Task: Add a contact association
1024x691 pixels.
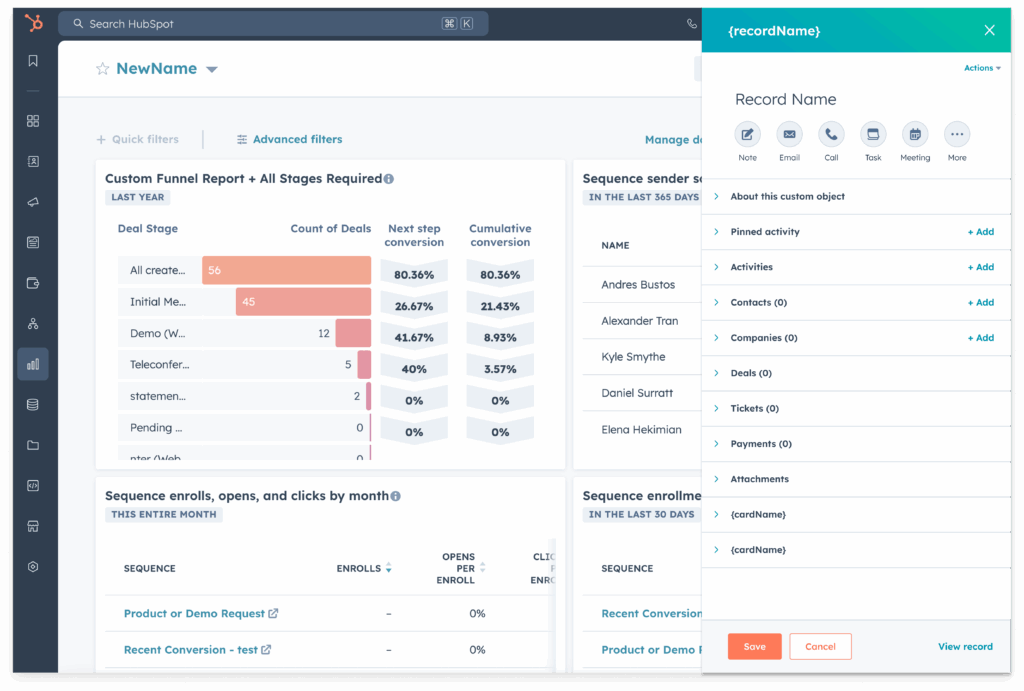Action: (981, 302)
